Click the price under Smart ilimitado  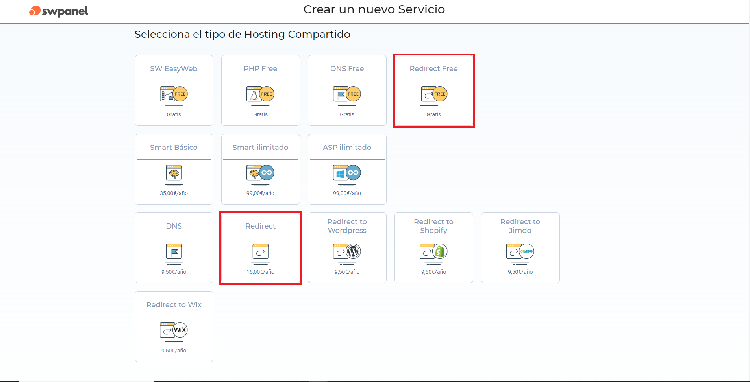pos(260,193)
